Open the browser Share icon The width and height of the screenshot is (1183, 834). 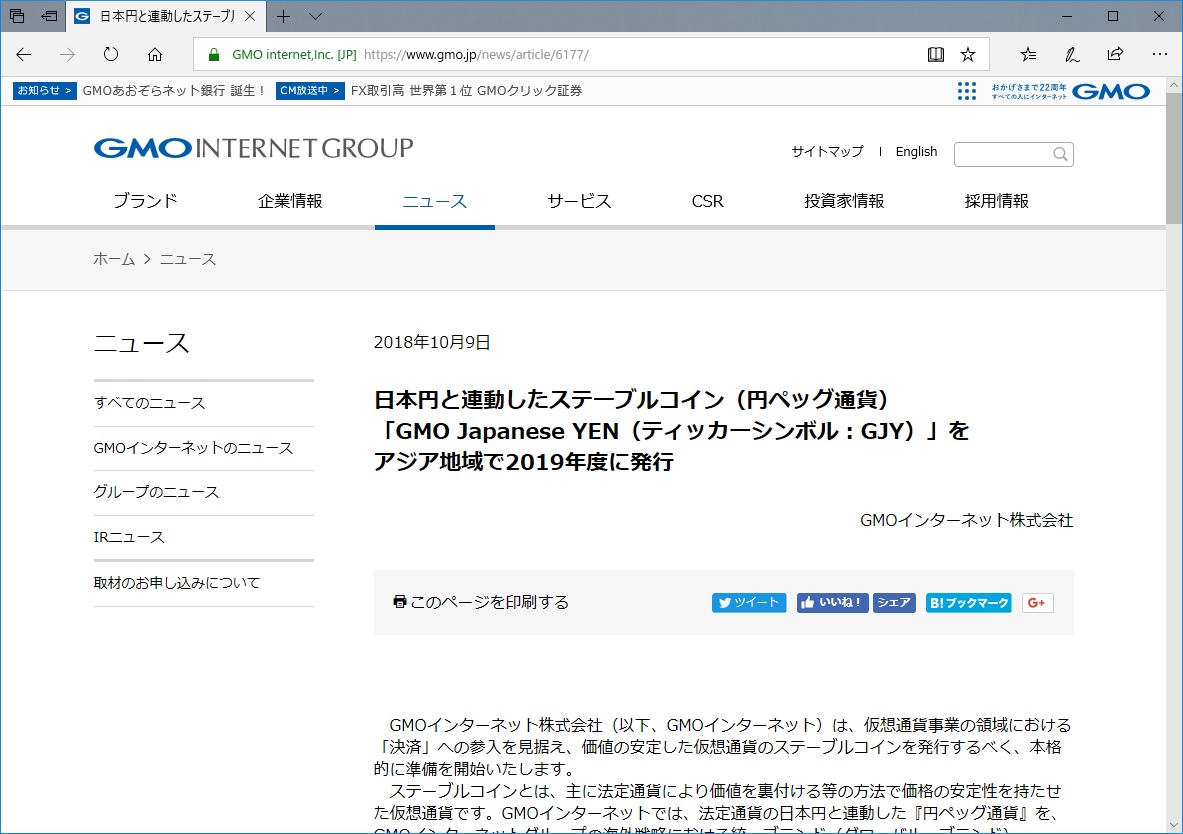tap(1115, 55)
